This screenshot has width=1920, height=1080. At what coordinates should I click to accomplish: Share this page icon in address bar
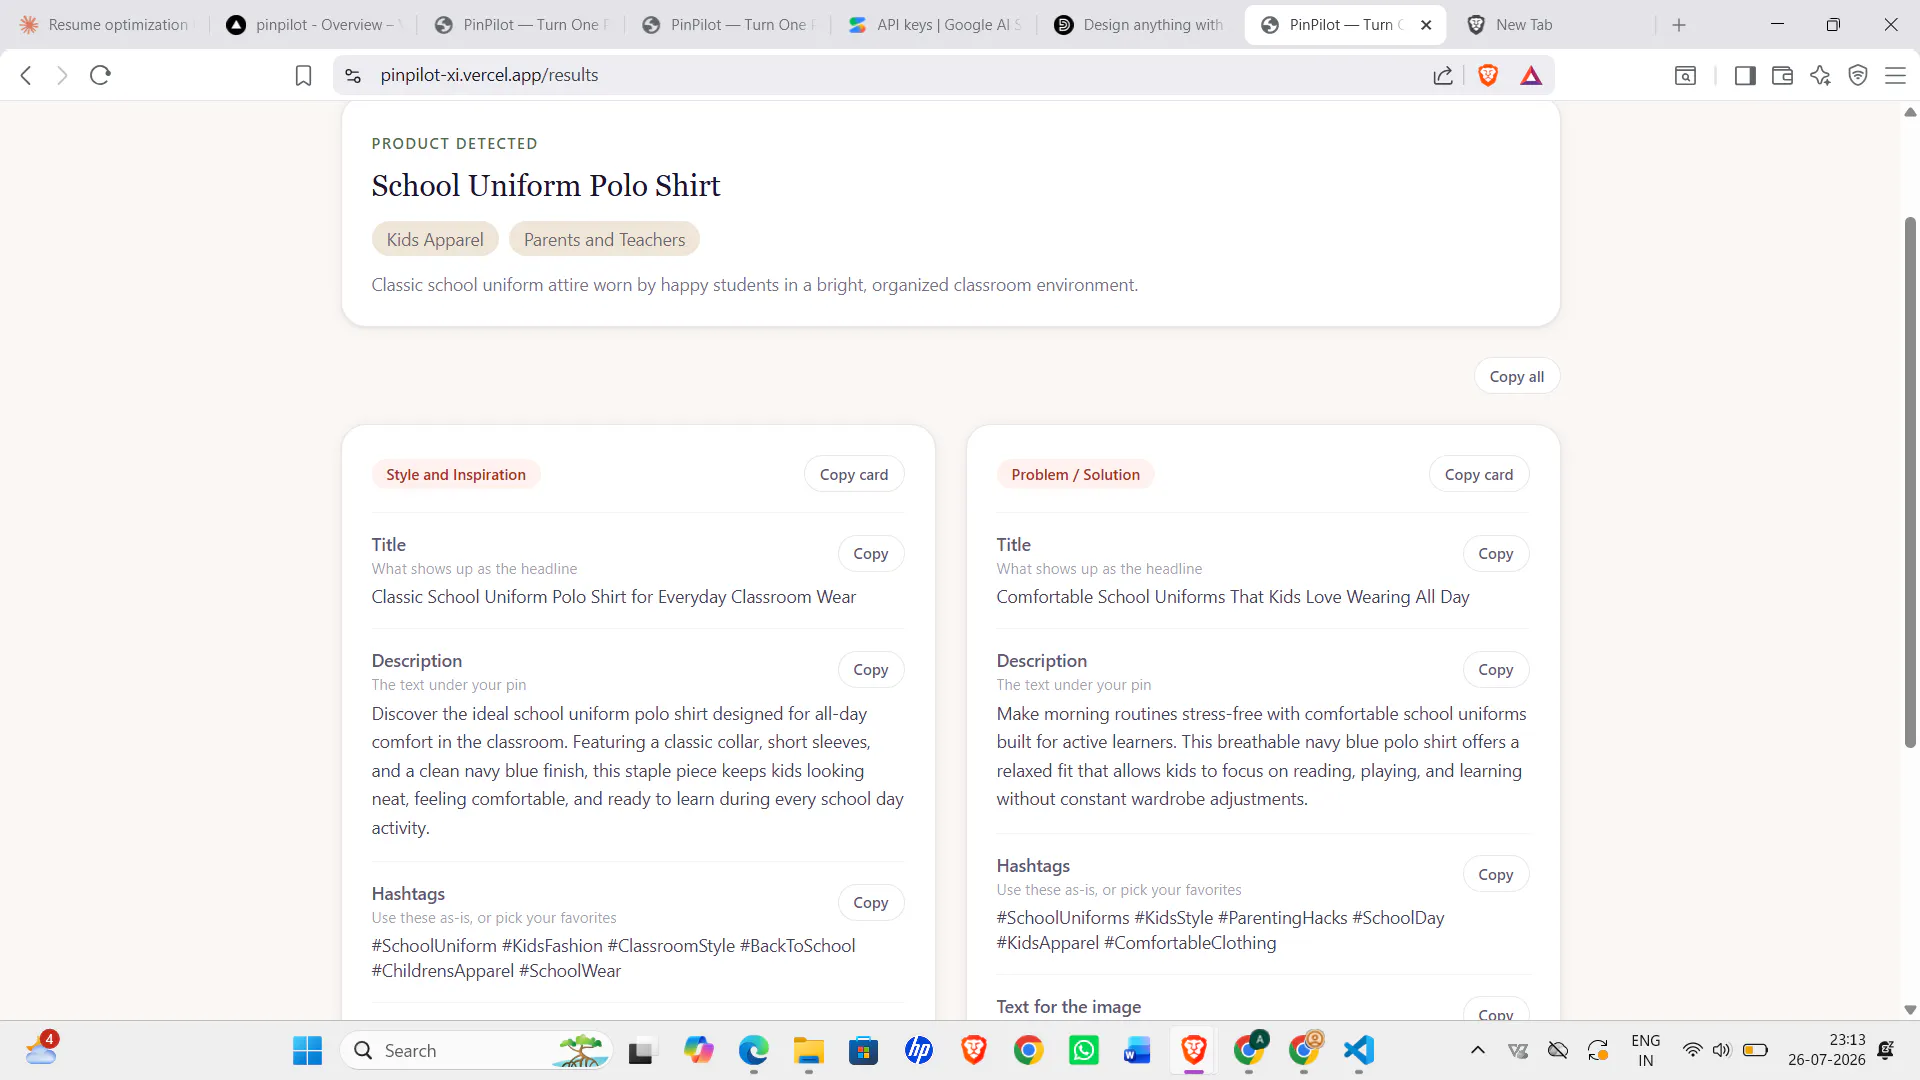pos(1443,75)
